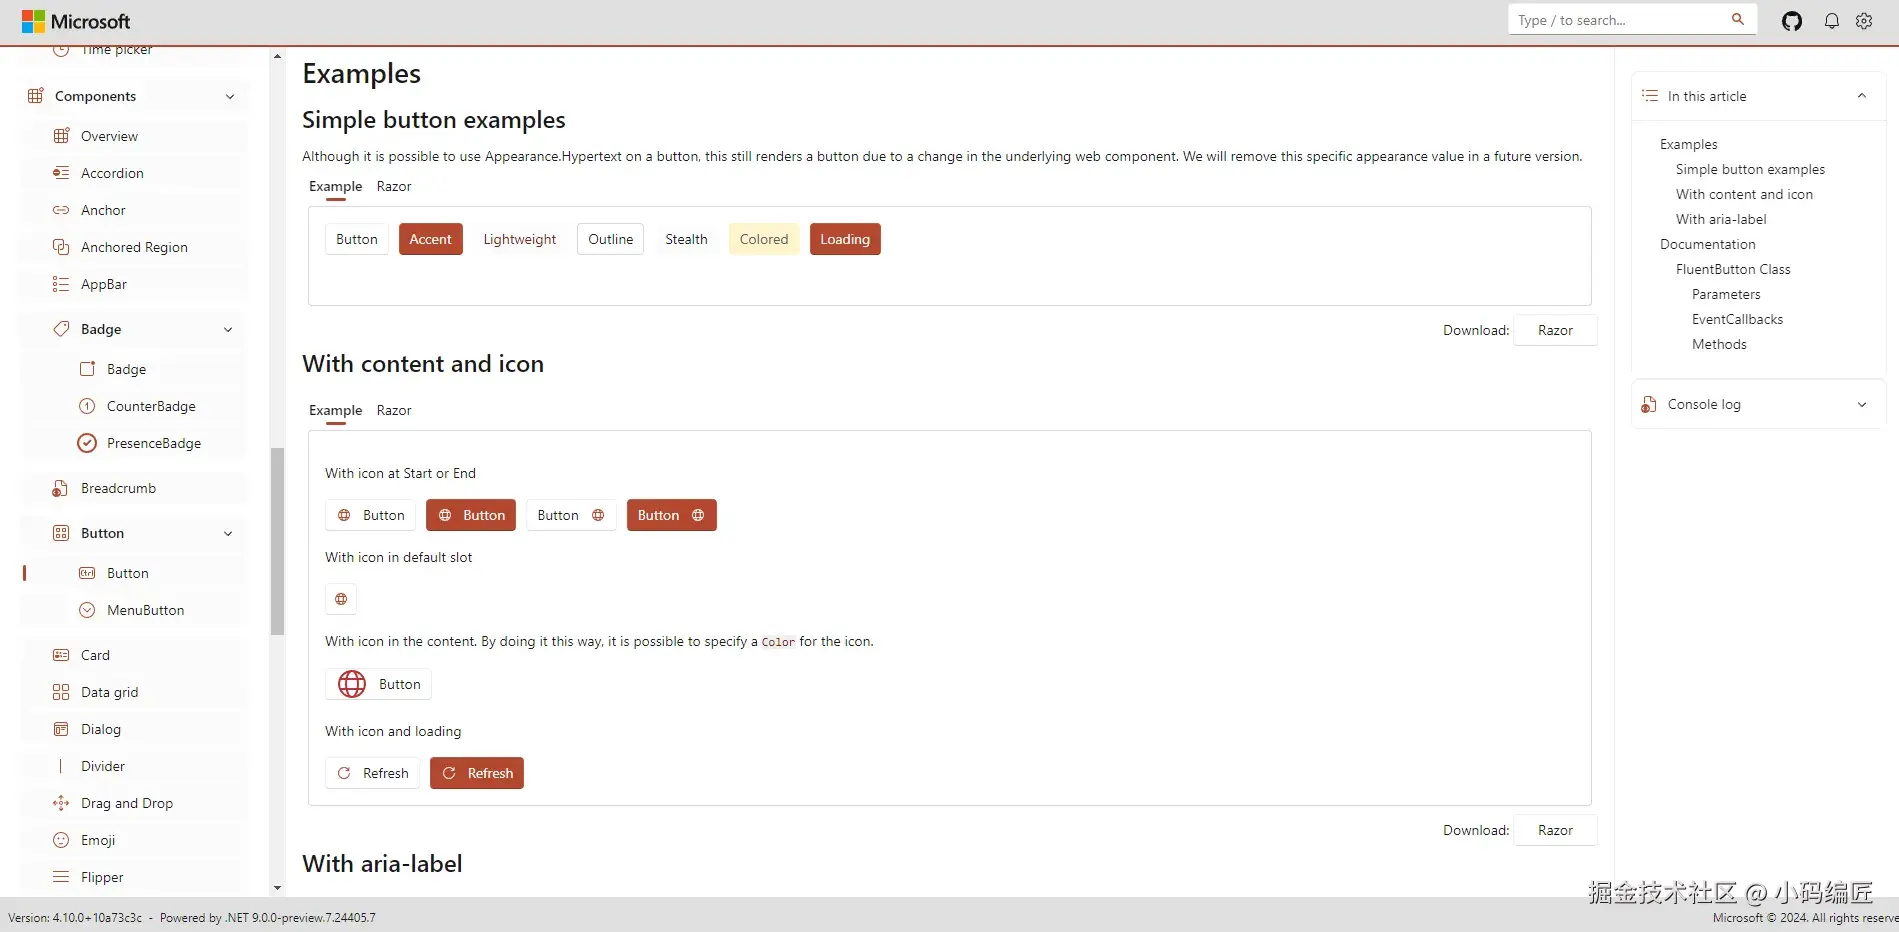Click the search magnifier icon
Viewport: 1899px width, 932px height.
[1738, 19]
